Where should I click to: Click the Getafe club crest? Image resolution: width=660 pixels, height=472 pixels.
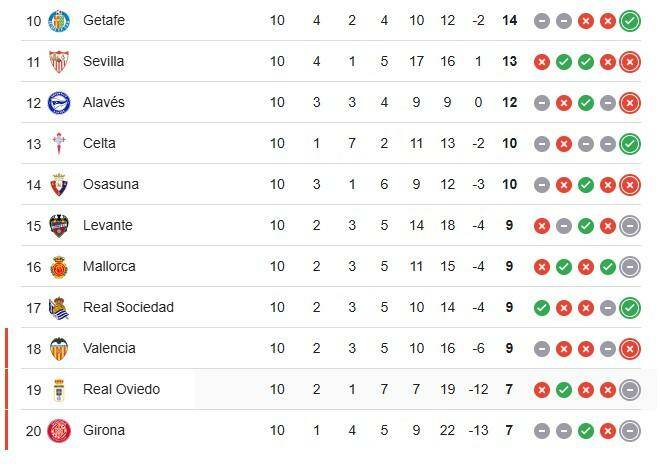(58, 20)
